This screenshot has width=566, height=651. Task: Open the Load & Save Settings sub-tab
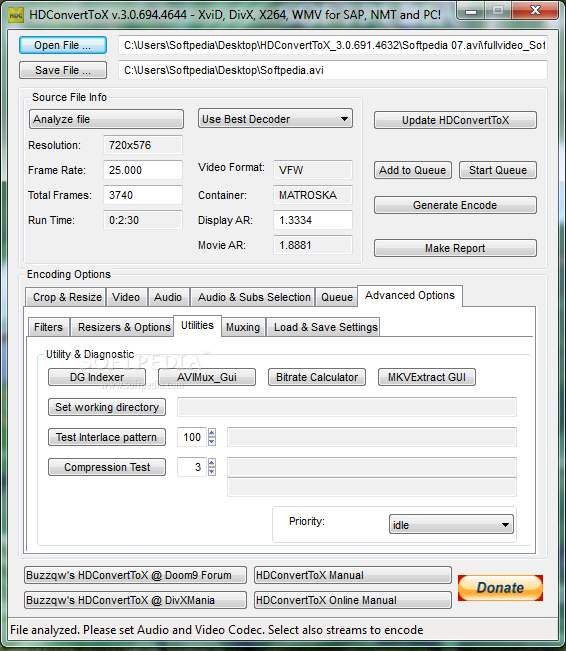click(323, 327)
